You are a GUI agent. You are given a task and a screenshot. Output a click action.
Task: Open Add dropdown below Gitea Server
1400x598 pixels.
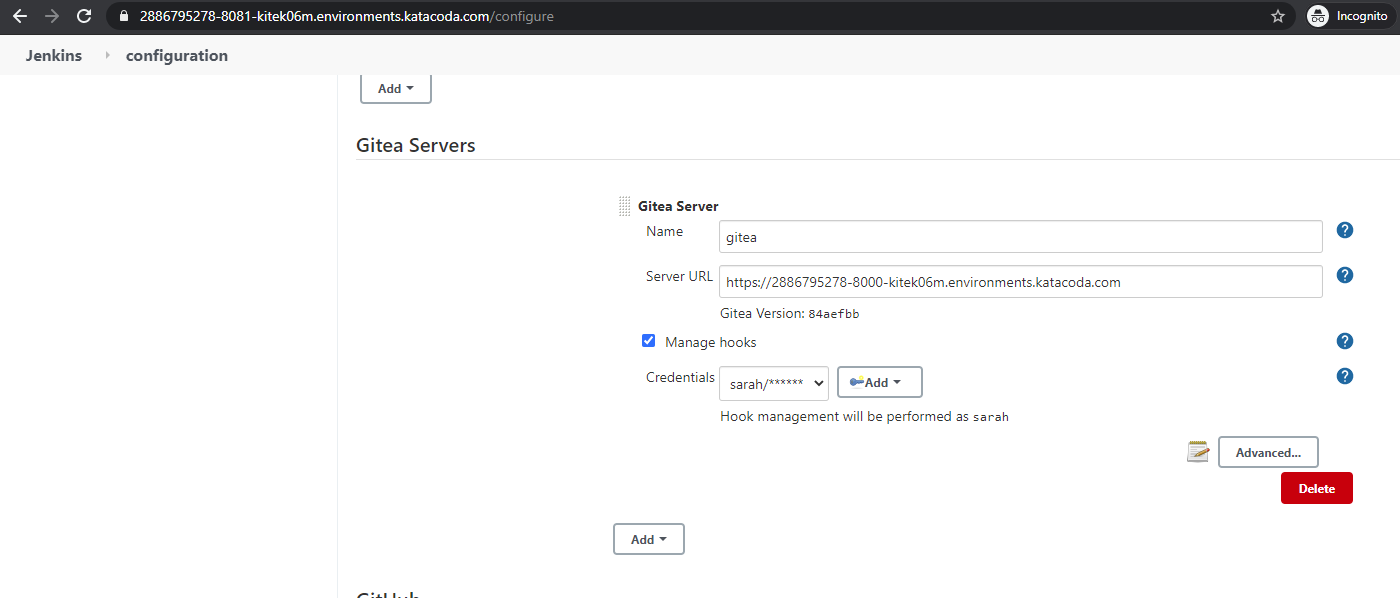tap(648, 539)
